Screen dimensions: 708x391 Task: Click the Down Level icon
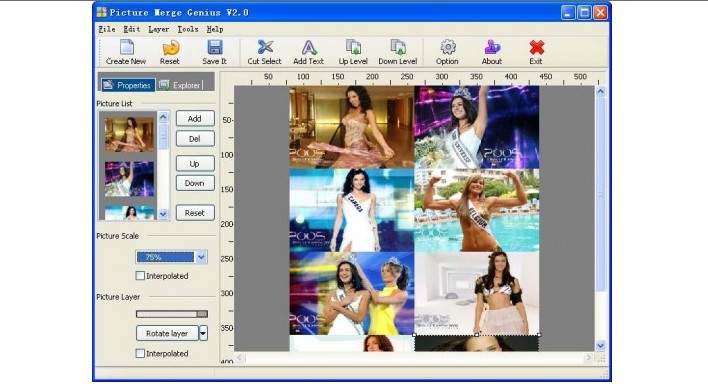(397, 47)
